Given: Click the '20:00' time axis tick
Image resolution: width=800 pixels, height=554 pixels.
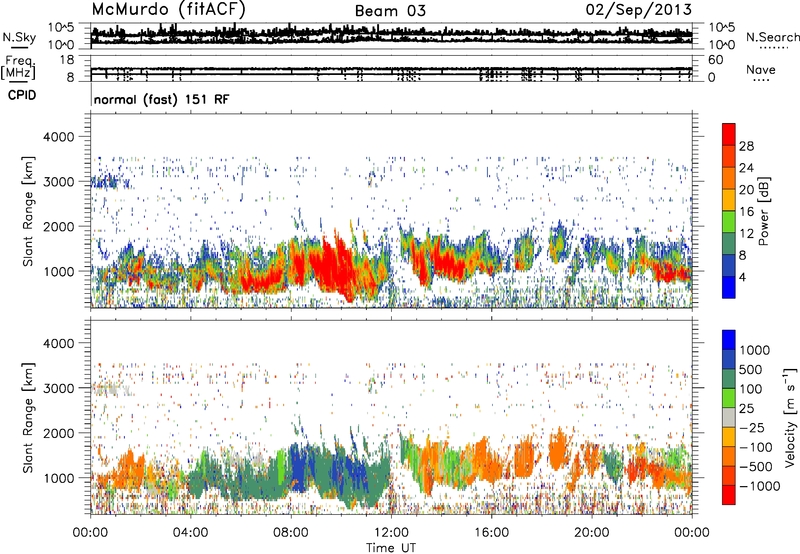Looking at the screenshot, I should point(591,533).
